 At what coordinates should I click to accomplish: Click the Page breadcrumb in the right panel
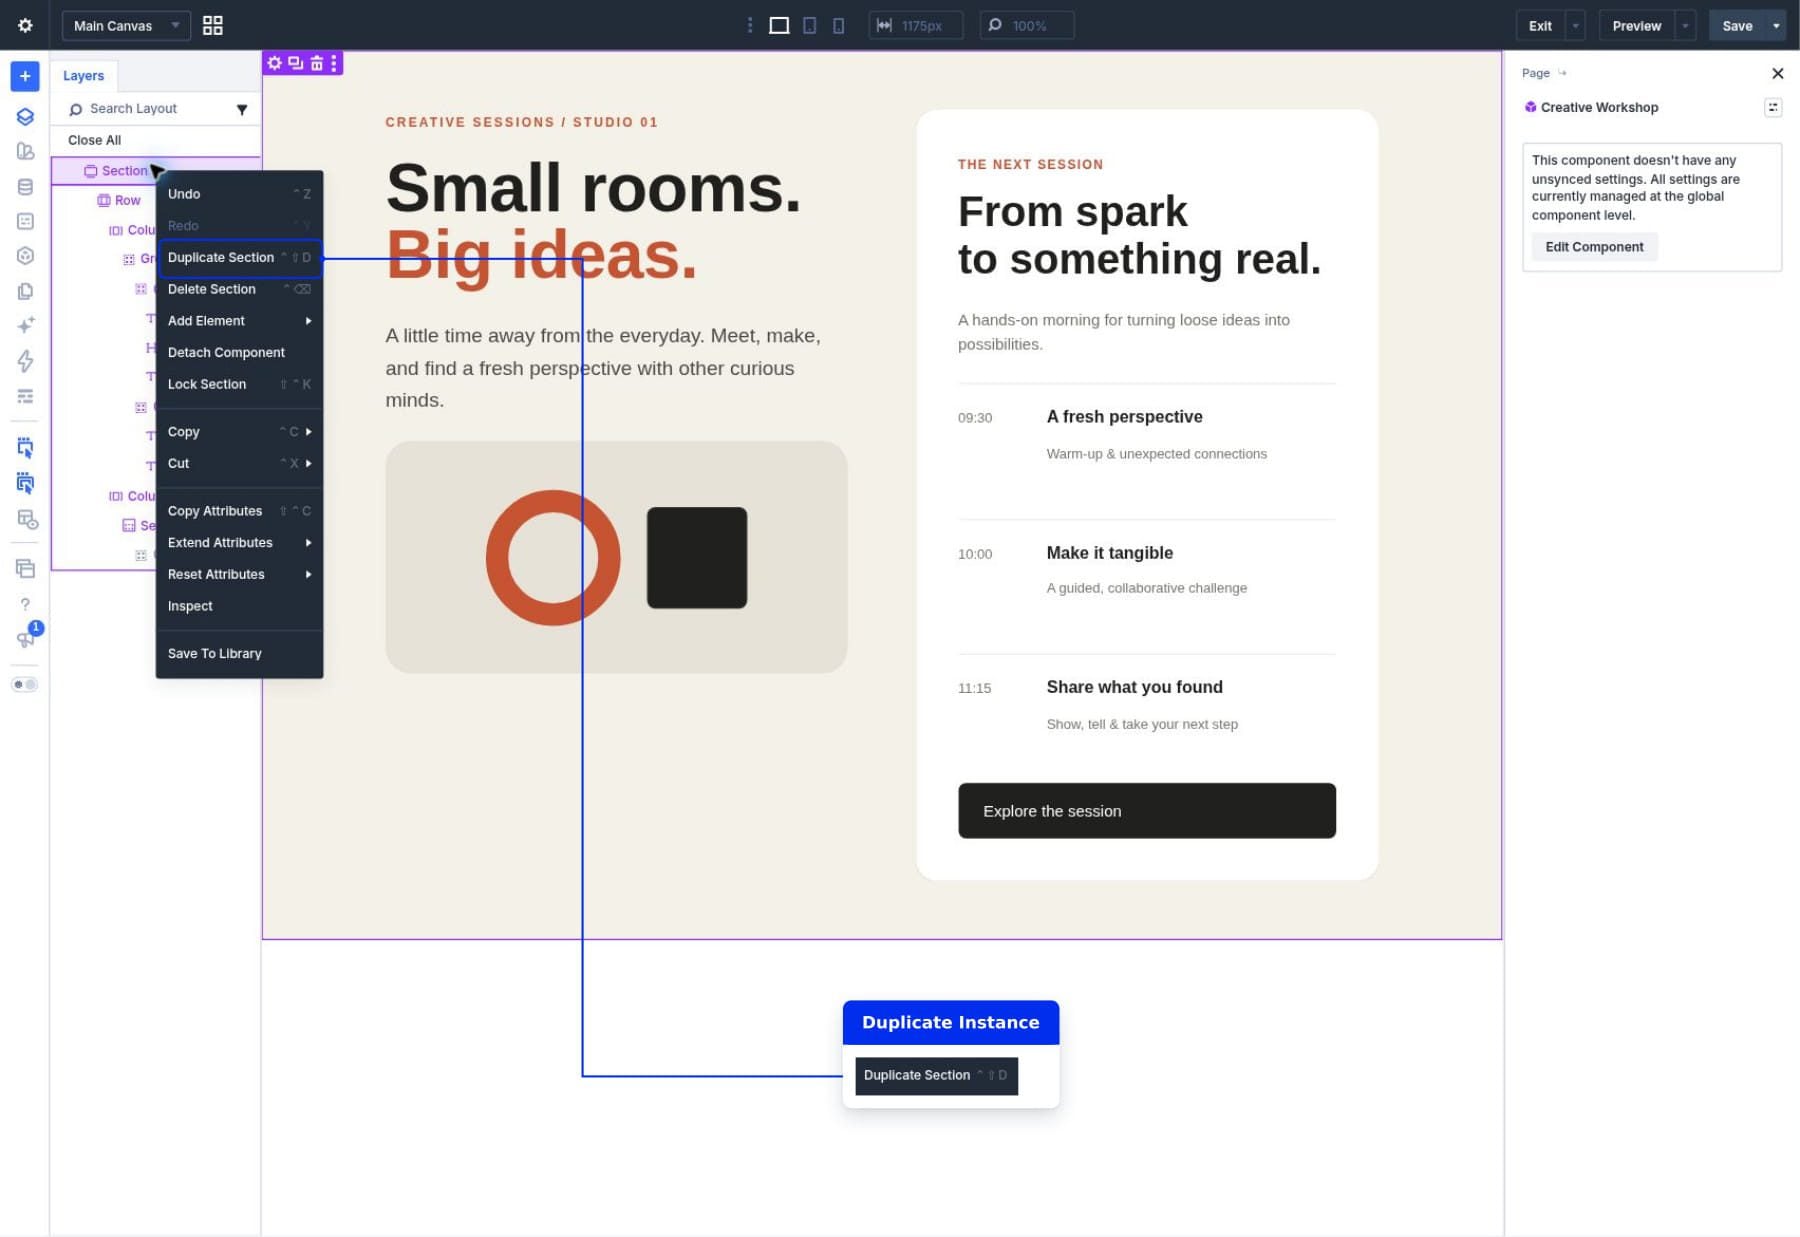(x=1535, y=73)
